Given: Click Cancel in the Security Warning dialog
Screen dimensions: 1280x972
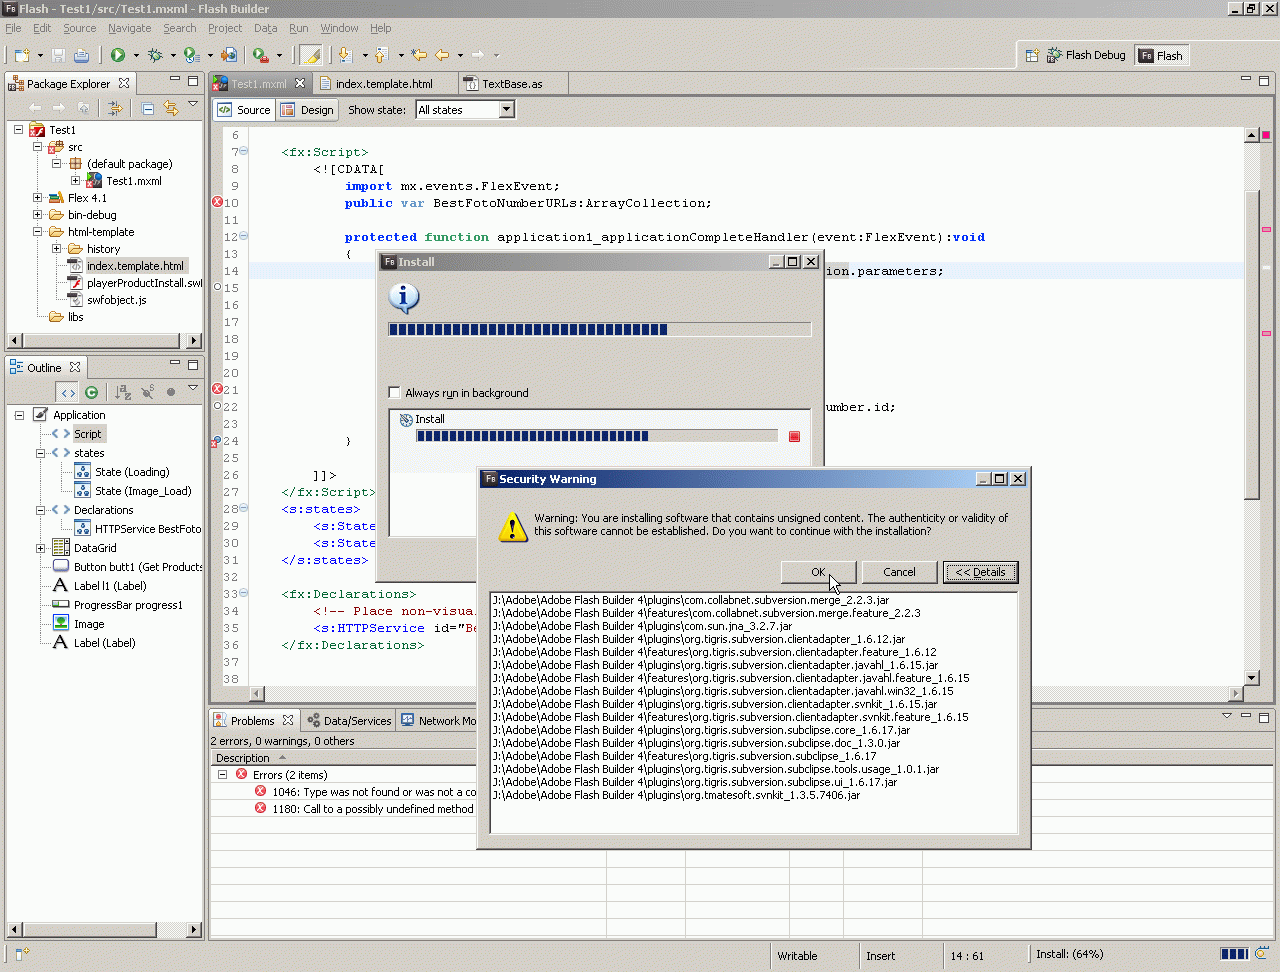Looking at the screenshot, I should pyautogui.click(x=899, y=572).
